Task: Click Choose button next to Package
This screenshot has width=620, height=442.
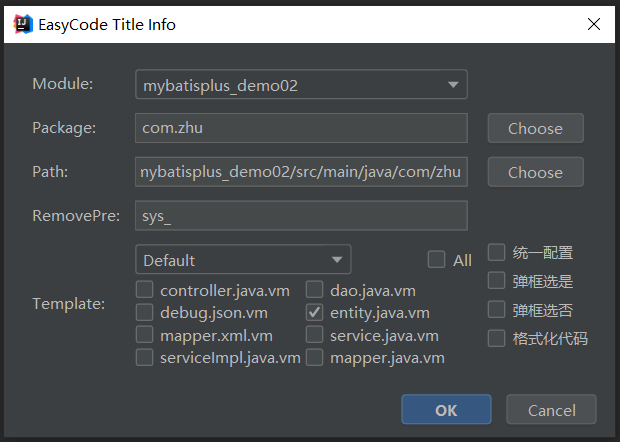Action: point(535,128)
